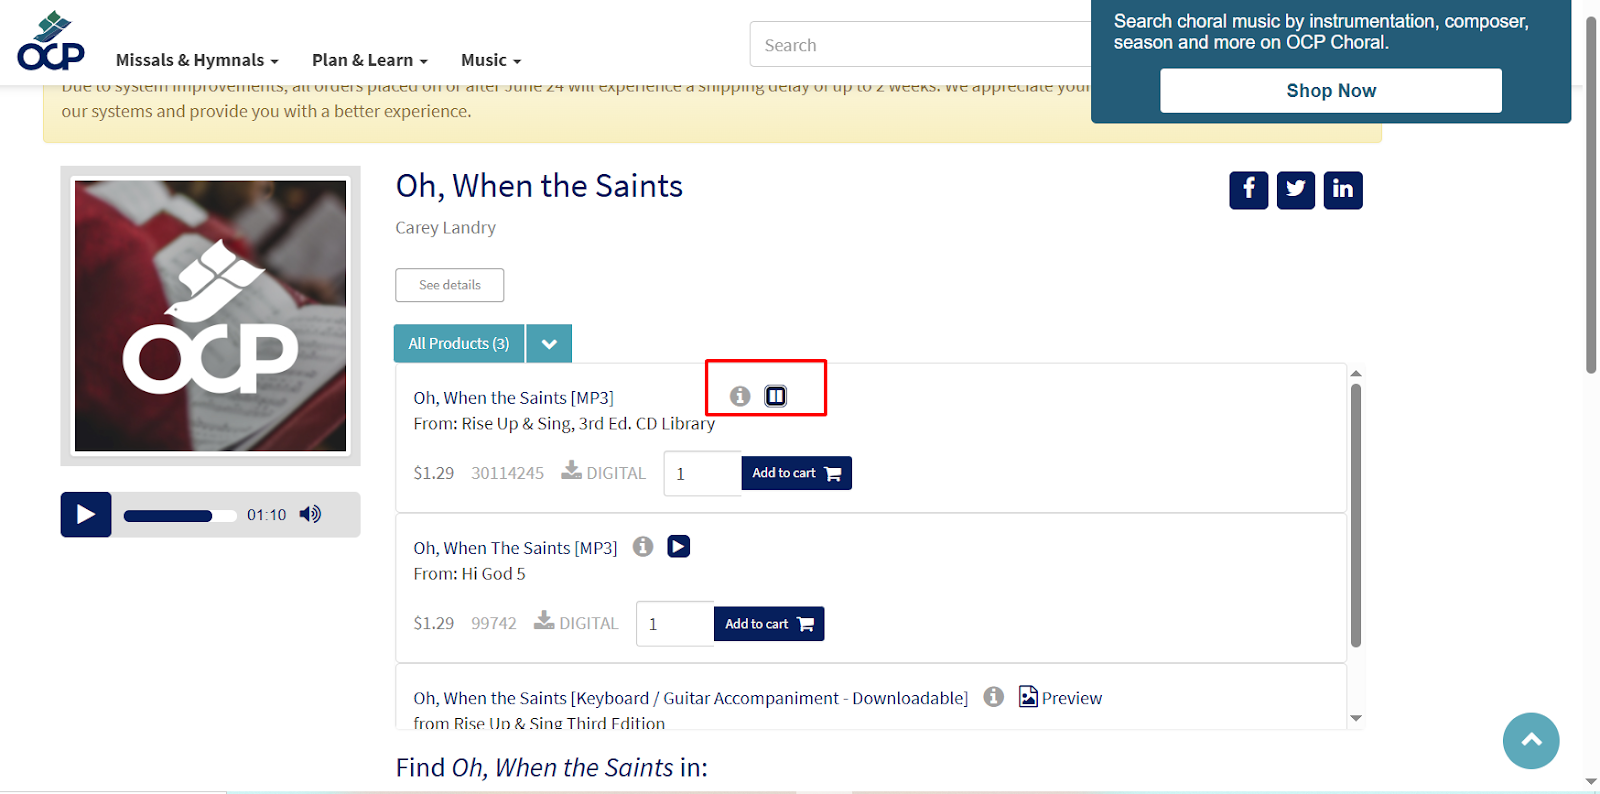This screenshot has height=794, width=1600.
Task: Open info icon for Rise Up & Sing MP3
Action: [740, 396]
